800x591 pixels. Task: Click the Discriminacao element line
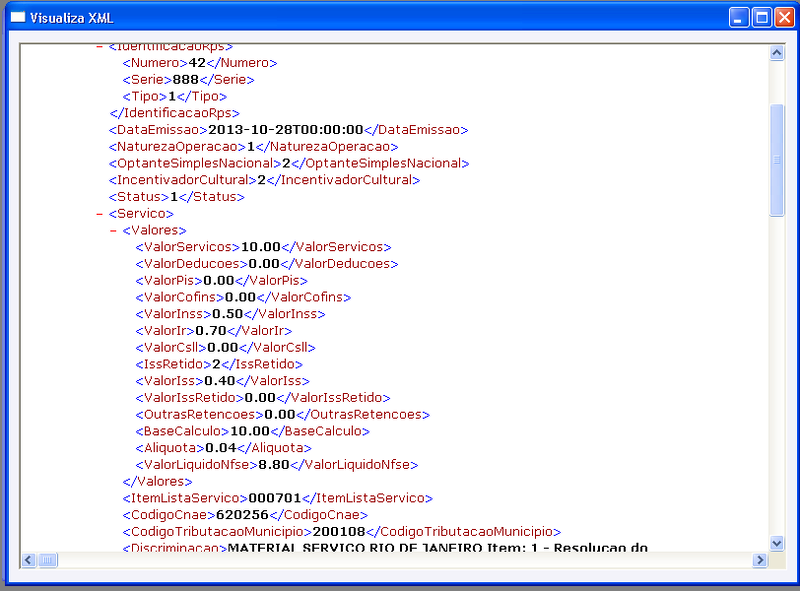385,548
